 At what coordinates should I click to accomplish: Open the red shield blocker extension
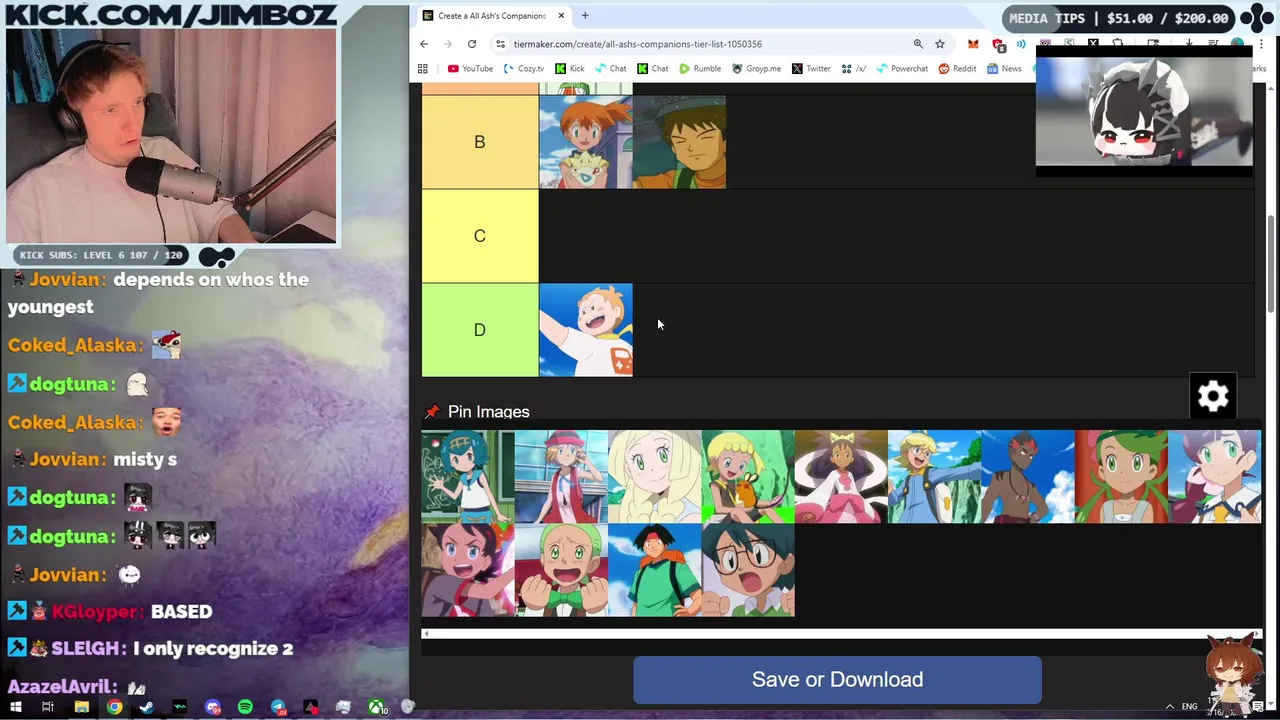(x=998, y=44)
